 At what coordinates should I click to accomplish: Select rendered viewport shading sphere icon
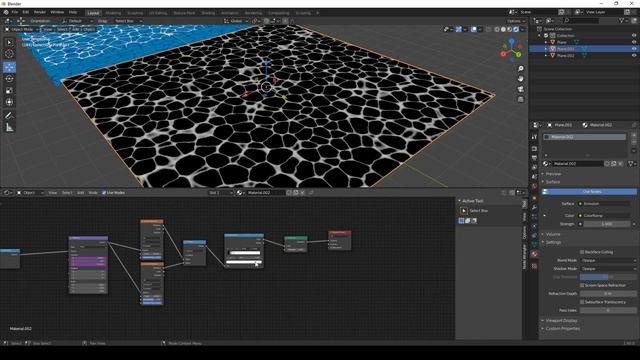click(x=516, y=29)
